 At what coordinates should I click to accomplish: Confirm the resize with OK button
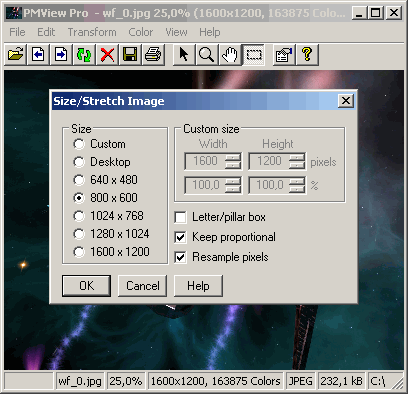click(86, 286)
